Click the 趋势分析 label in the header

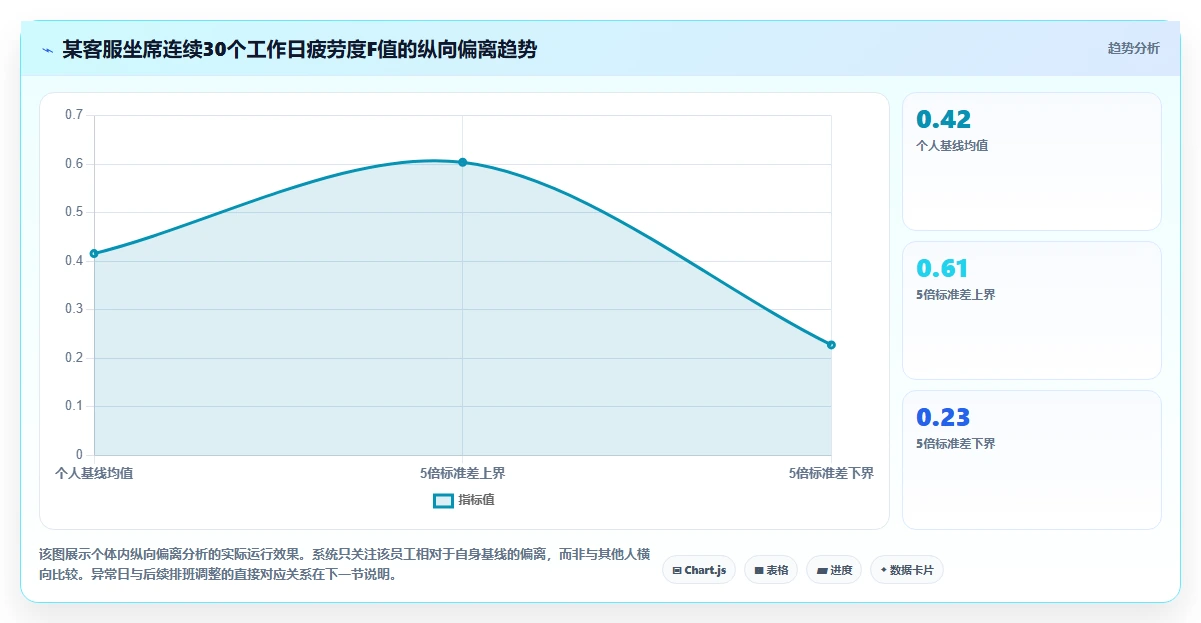point(1133,48)
